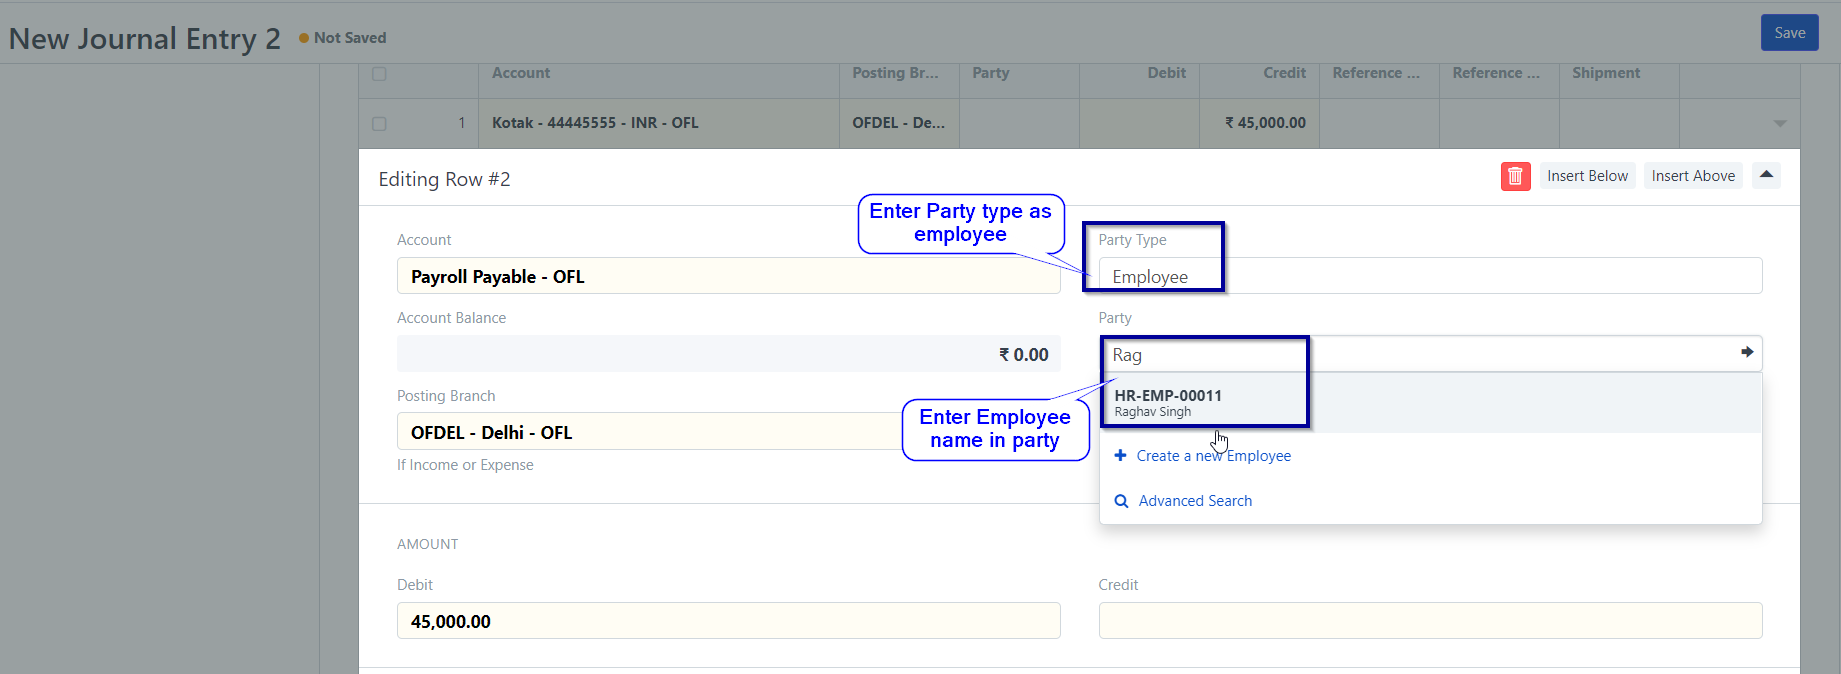Viewport: 1841px width, 674px height.
Task: Open Advanced Search for party
Action: pyautogui.click(x=1195, y=501)
